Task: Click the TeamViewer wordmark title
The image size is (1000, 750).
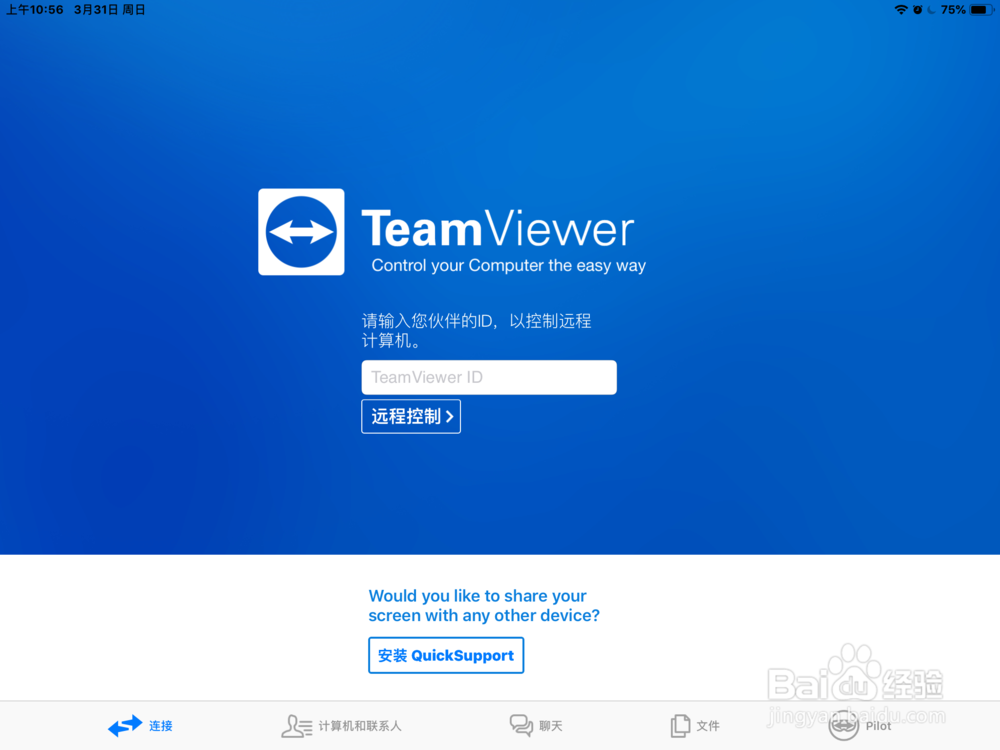Action: click(497, 228)
